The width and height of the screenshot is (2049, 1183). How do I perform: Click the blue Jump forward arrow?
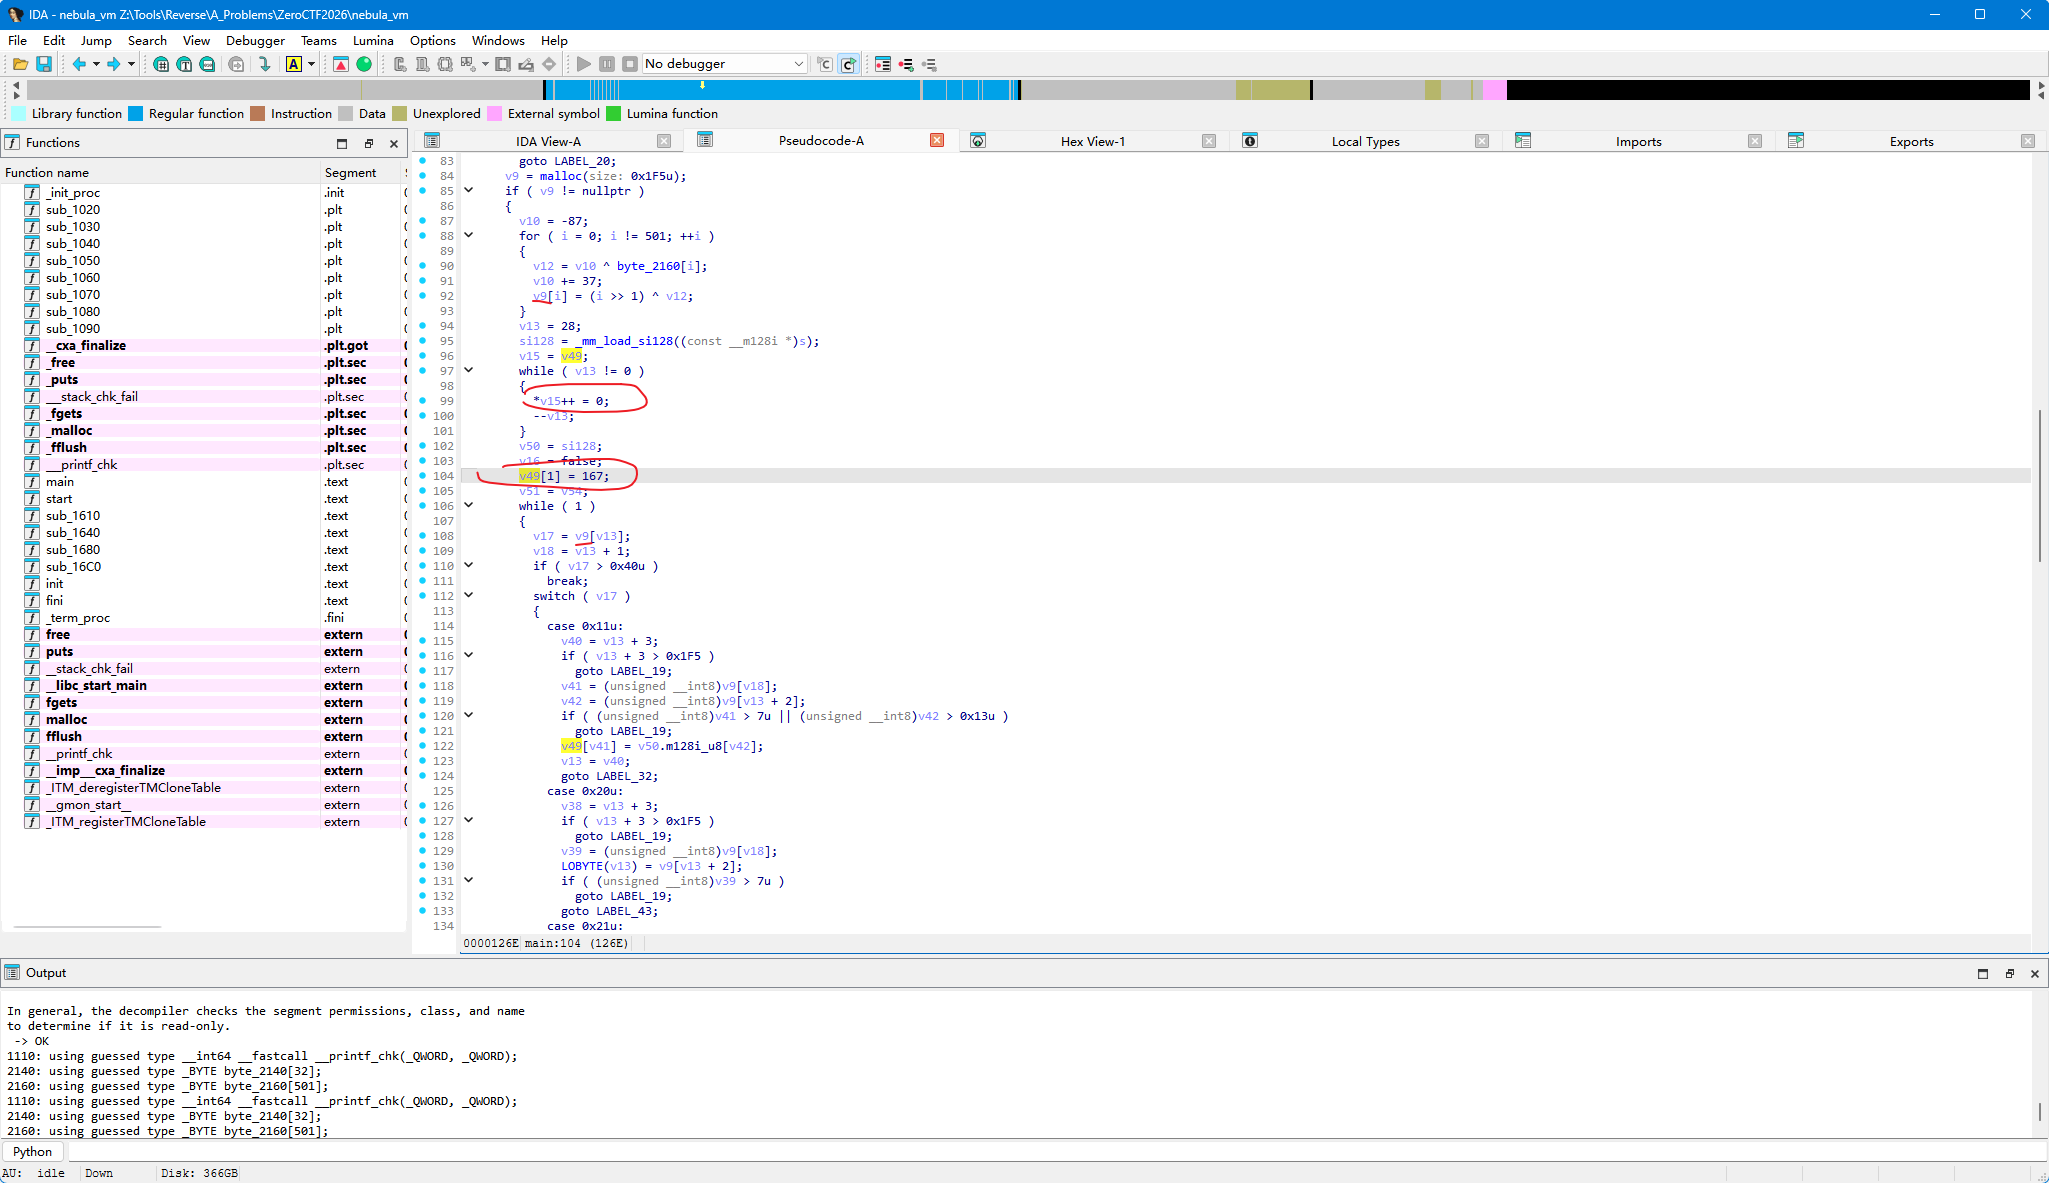click(x=113, y=64)
